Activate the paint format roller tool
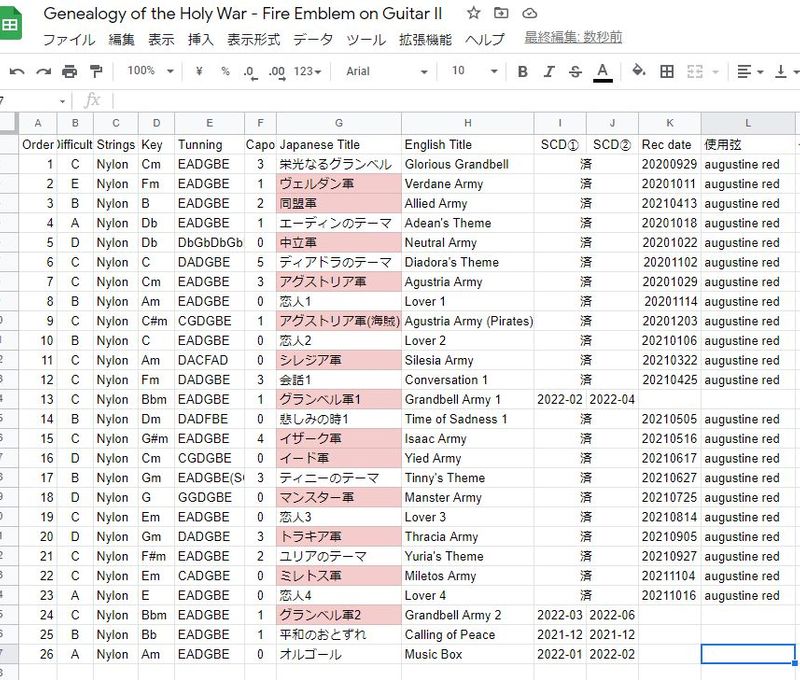800x680 pixels. point(96,71)
